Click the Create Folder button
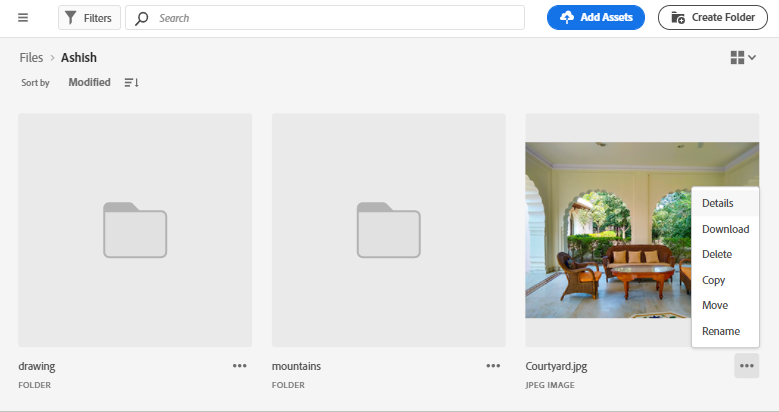 tap(712, 17)
